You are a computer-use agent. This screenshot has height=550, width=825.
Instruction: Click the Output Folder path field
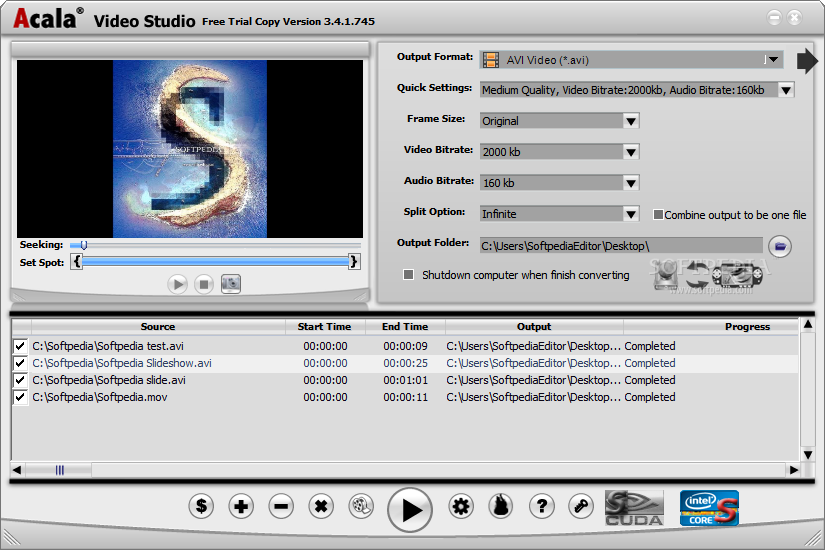click(621, 246)
